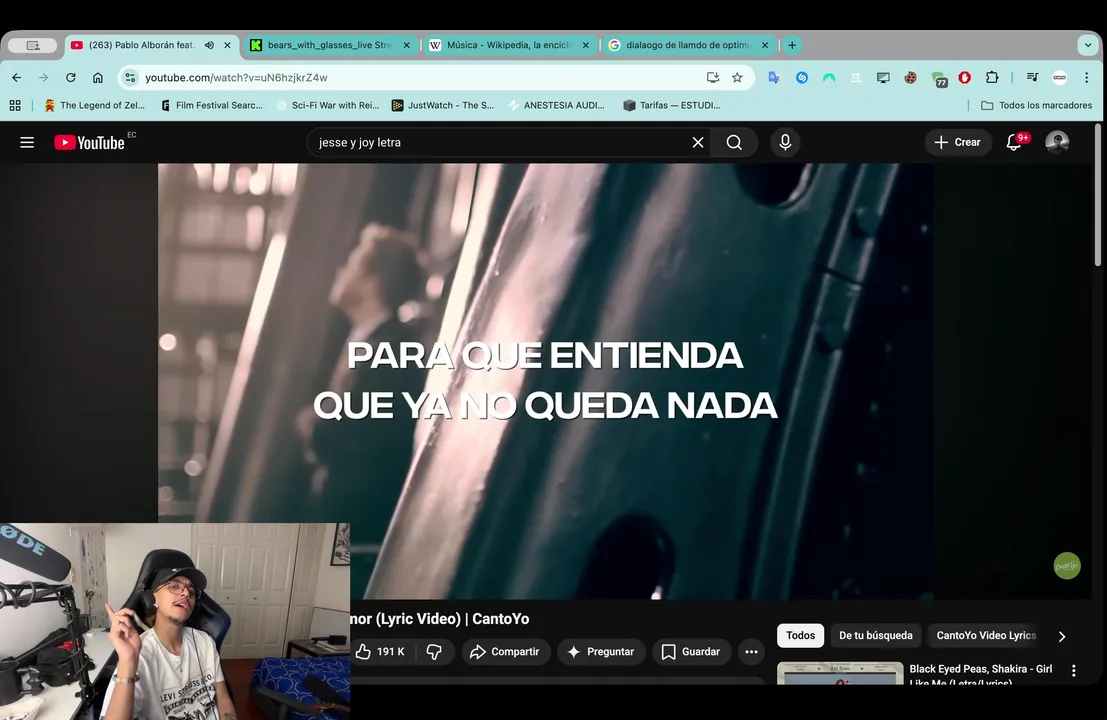
Task: Switch to the bears_with_glasses_live tab
Action: (x=329, y=45)
